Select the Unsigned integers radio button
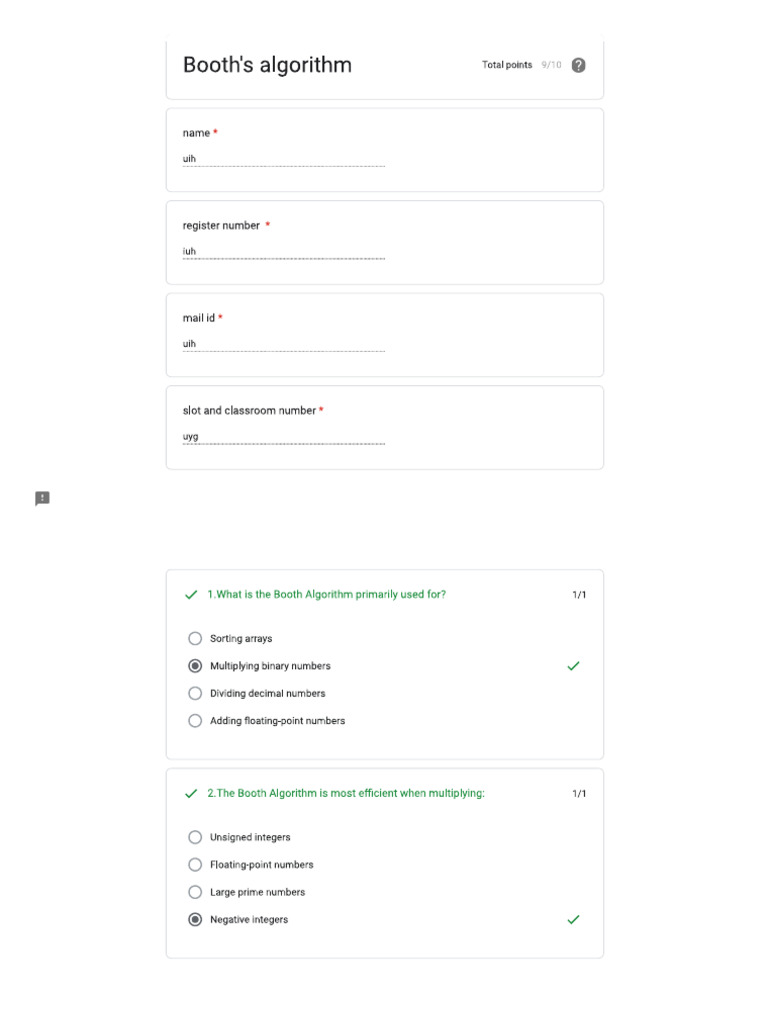Screen dimensions: 768x1024 (195, 838)
